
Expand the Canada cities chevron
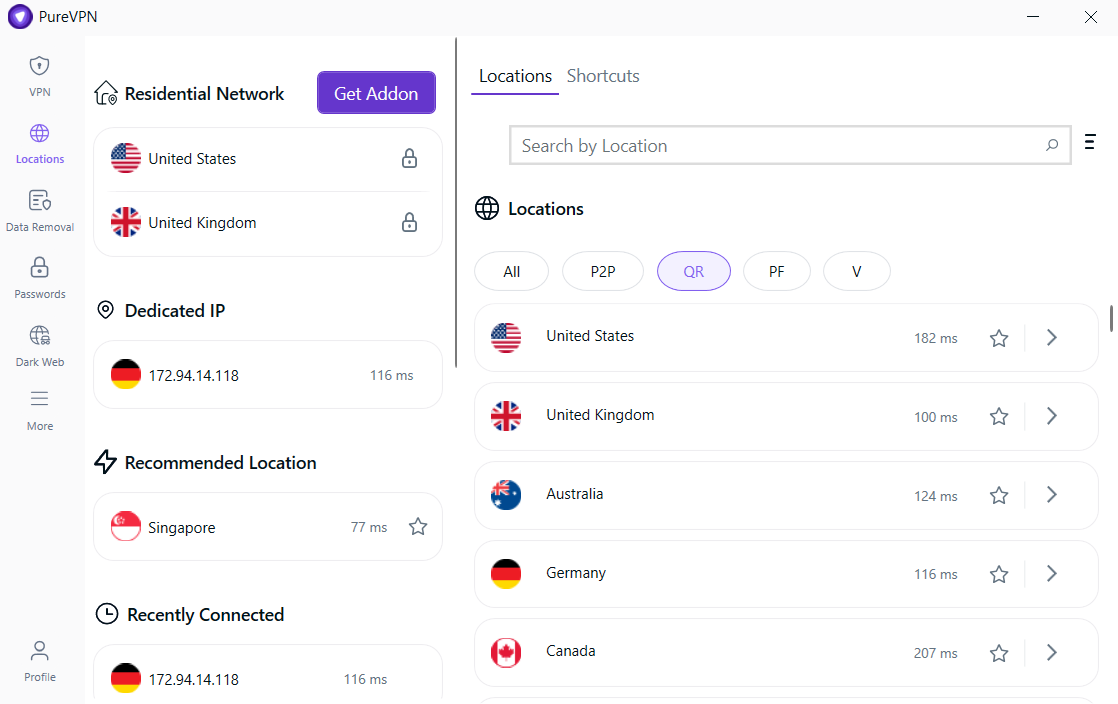pyautogui.click(x=1052, y=653)
